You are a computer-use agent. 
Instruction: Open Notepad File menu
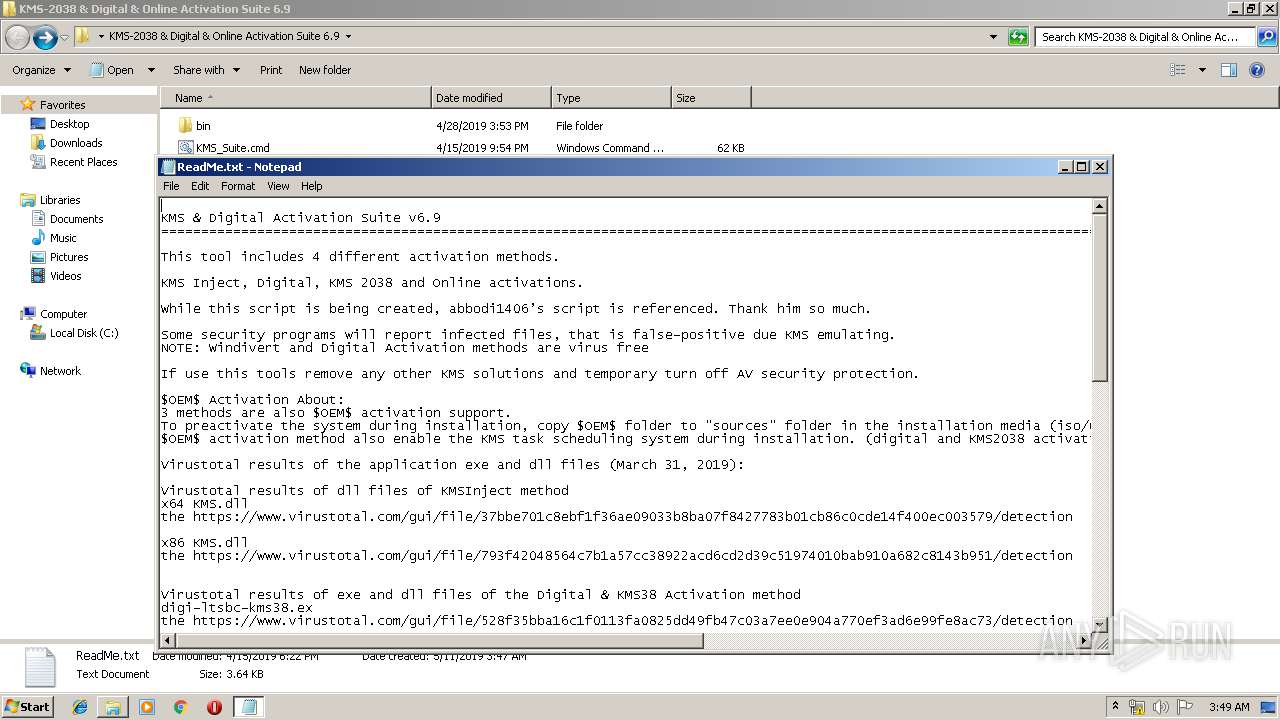[171, 186]
